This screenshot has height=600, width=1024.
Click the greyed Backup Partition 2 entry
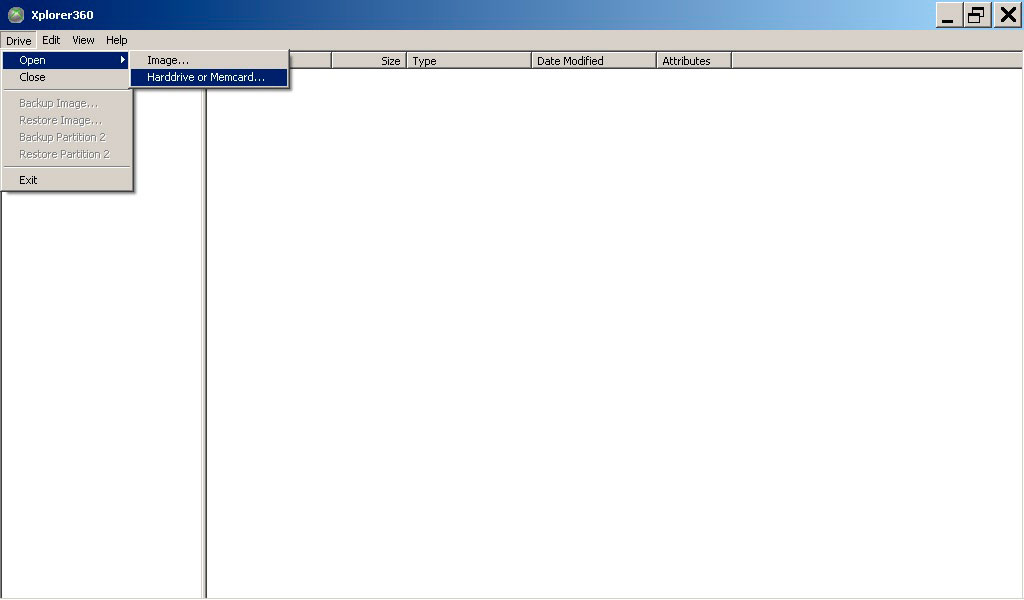pyautogui.click(x=65, y=137)
